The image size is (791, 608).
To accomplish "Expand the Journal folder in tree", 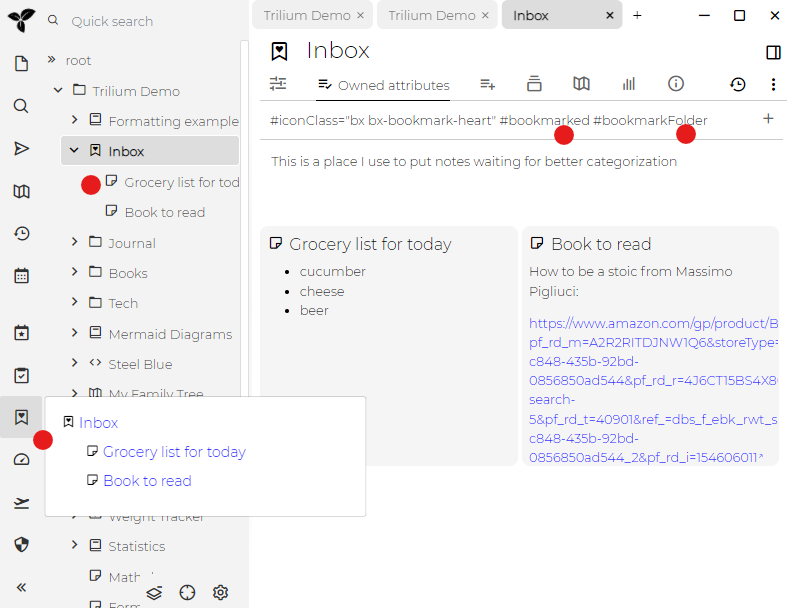I will point(74,242).
